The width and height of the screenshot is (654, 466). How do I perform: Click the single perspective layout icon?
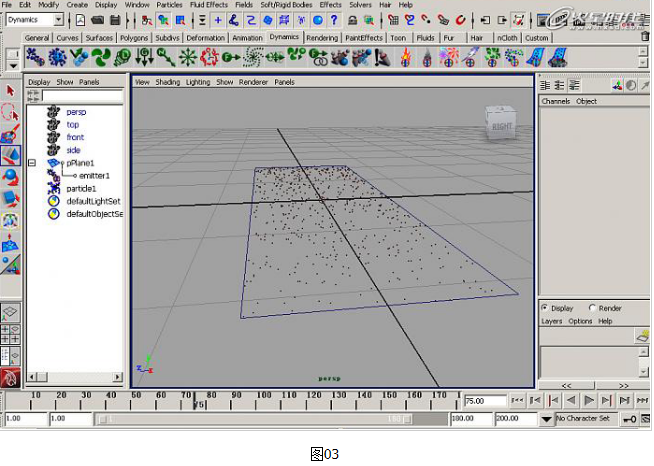pos(10,312)
